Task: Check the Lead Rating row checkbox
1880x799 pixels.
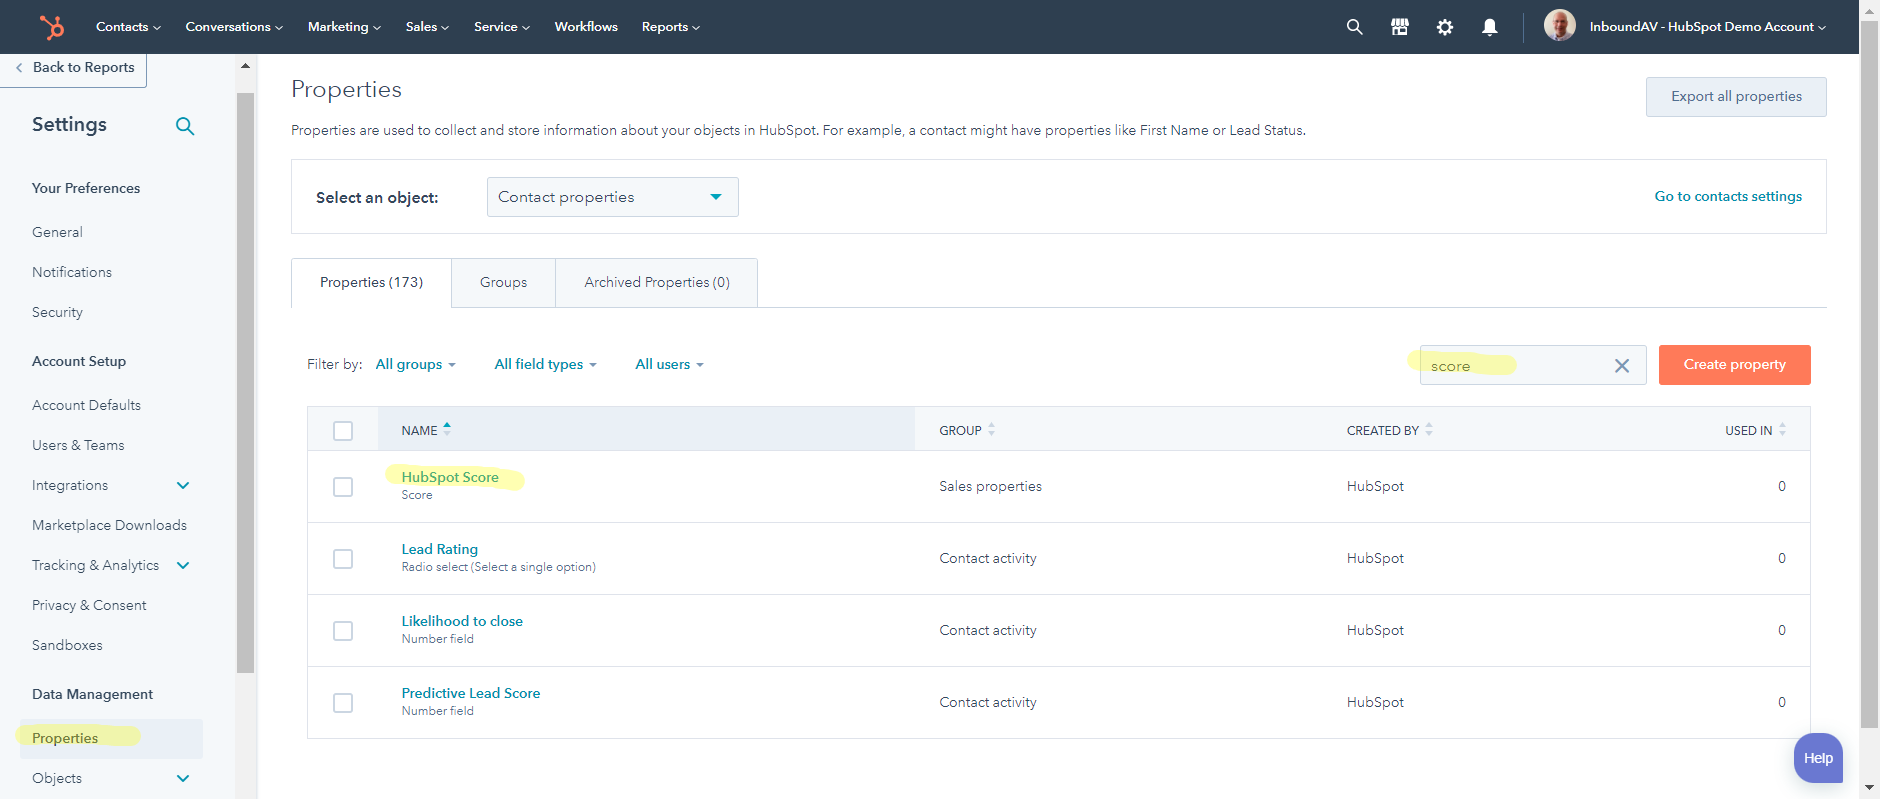Action: pyautogui.click(x=343, y=559)
